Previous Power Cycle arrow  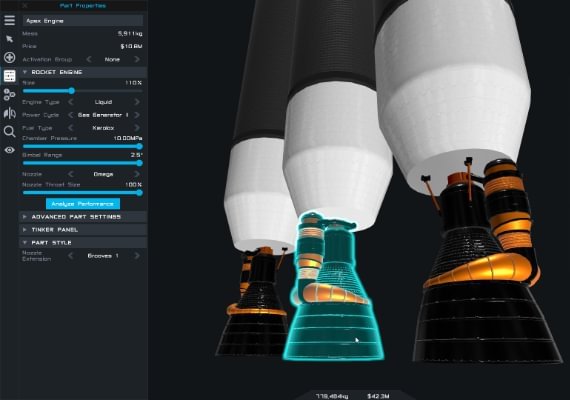click(x=71, y=115)
